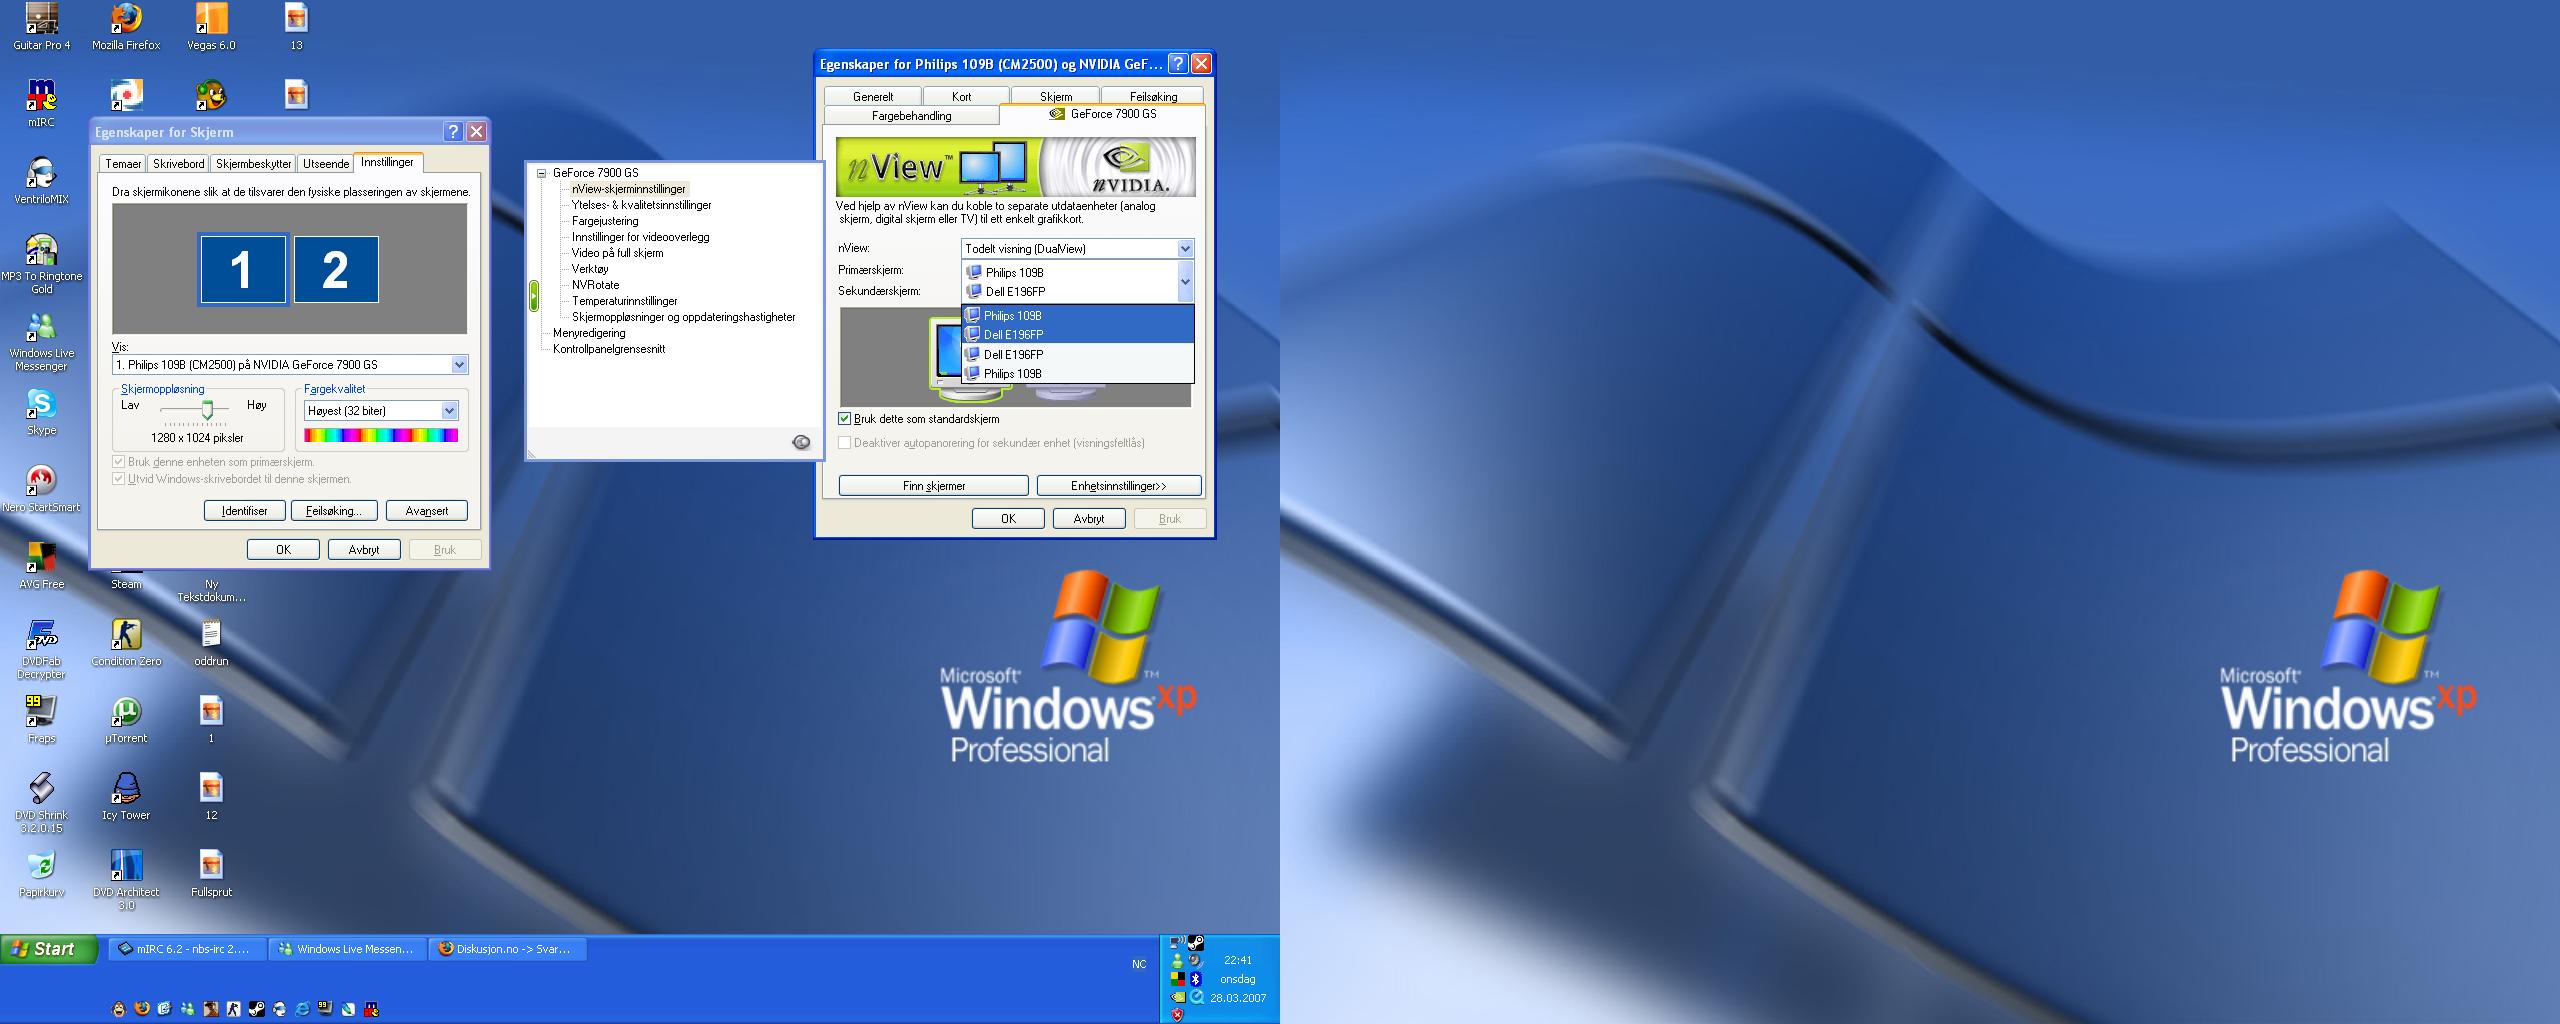Click the 'Enhetsinnstillinger>>' button
Screen dimensions: 2560x1024
[x=1119, y=486]
